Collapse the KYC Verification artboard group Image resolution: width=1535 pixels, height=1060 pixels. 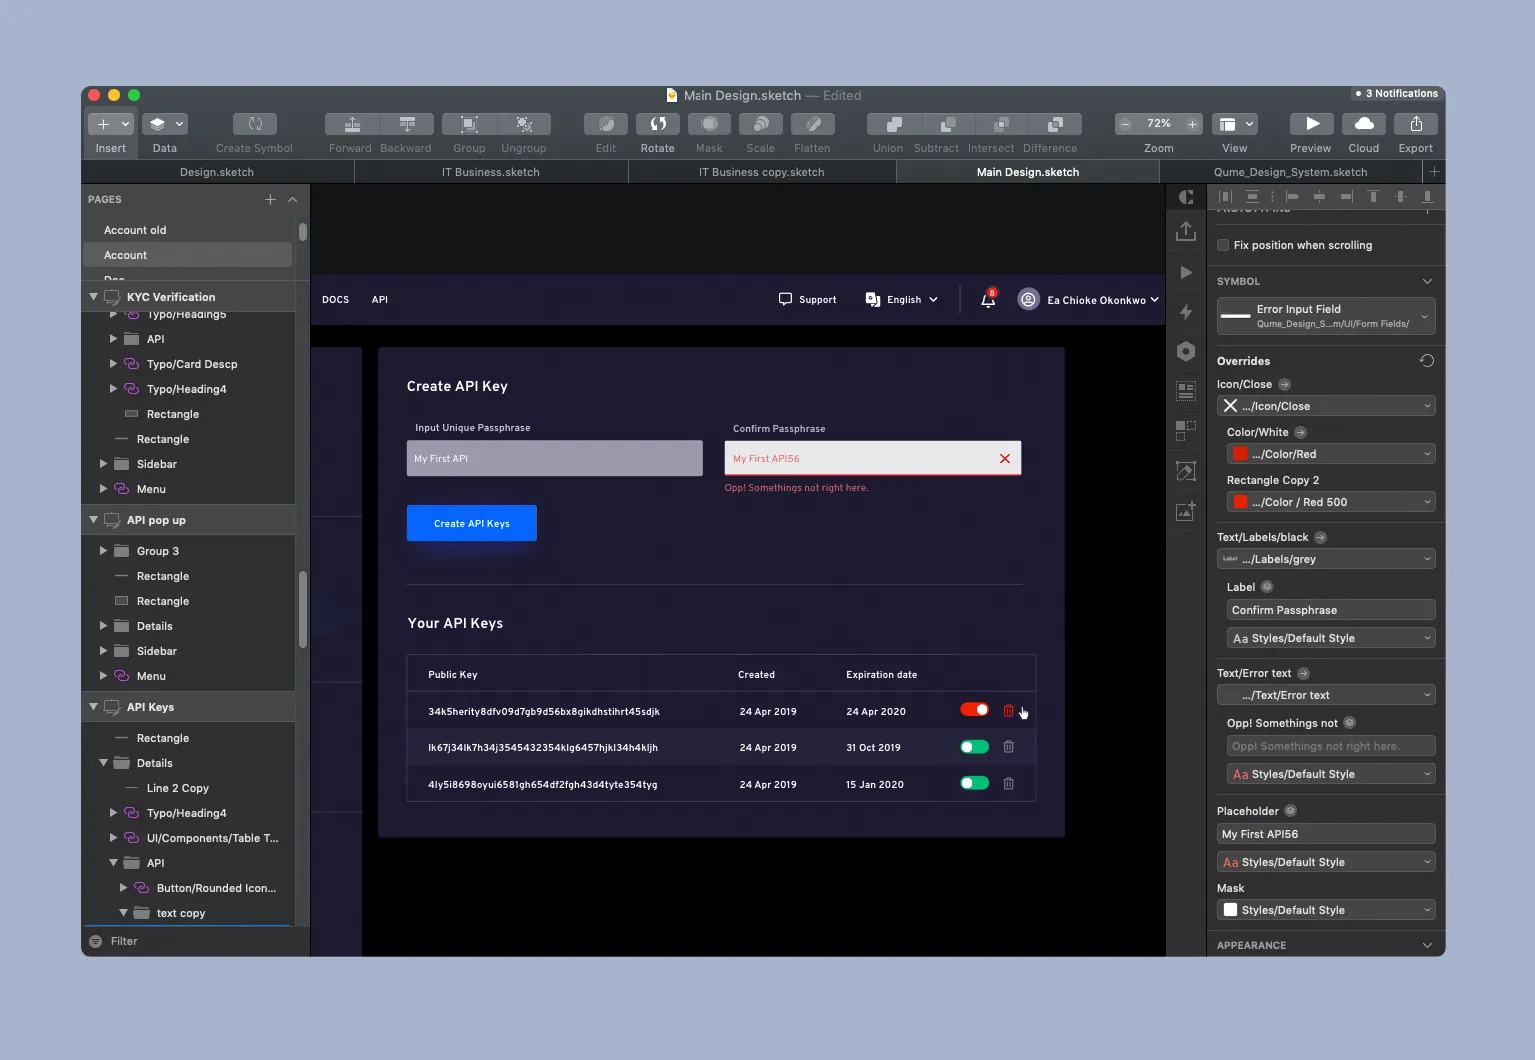pos(94,297)
